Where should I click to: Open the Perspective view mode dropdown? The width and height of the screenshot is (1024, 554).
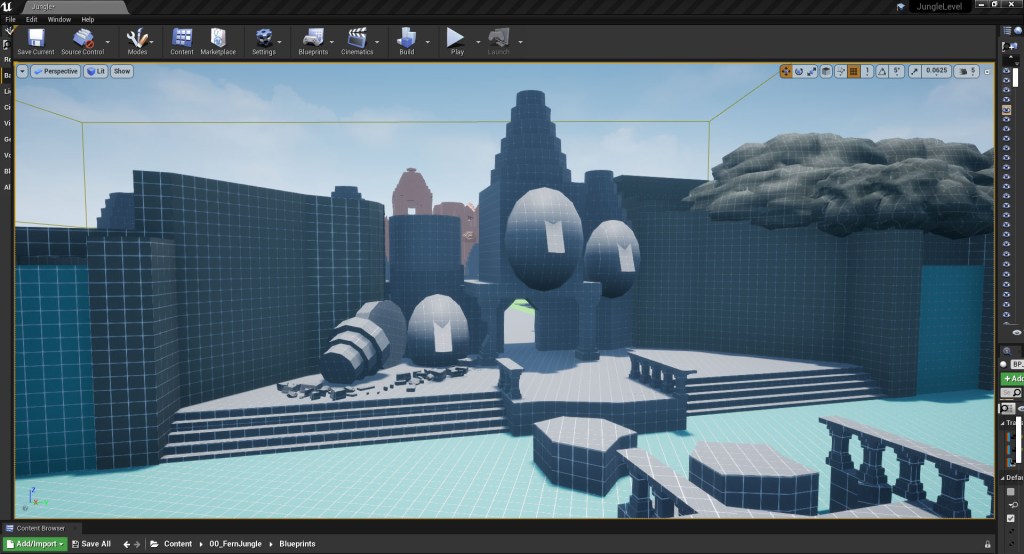pyautogui.click(x=55, y=71)
